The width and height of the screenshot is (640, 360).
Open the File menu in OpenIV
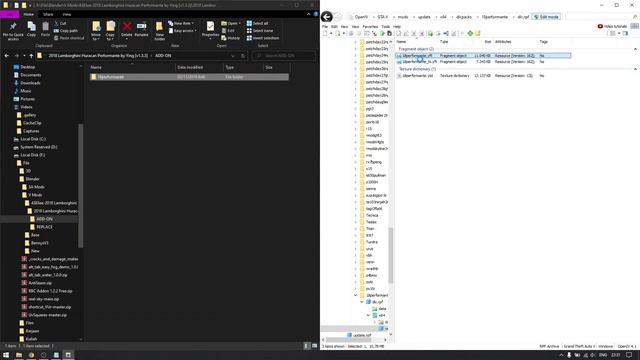[x=325, y=27]
